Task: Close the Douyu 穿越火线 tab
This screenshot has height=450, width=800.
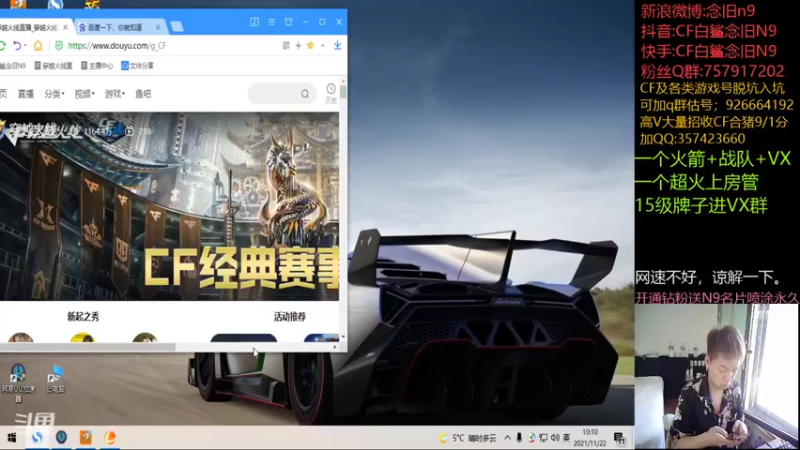Action: (65, 27)
